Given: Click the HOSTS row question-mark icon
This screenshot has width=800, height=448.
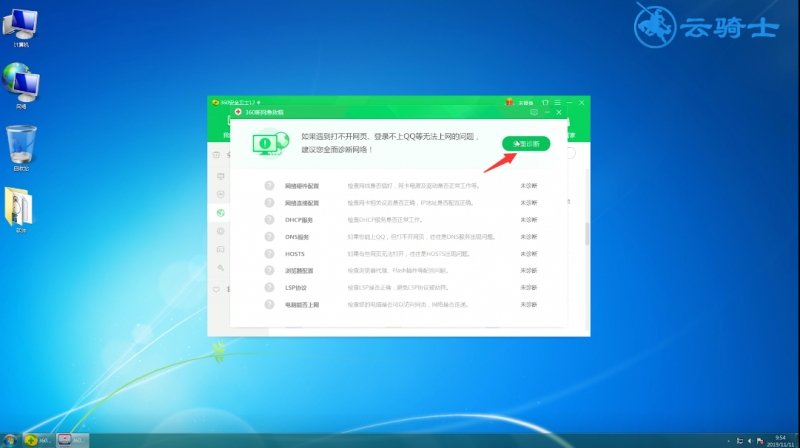Looking at the screenshot, I should point(269,254).
